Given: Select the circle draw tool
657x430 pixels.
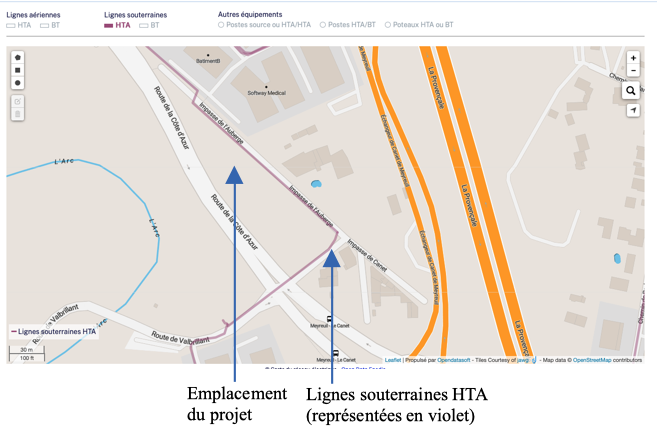Looking at the screenshot, I should [18, 83].
